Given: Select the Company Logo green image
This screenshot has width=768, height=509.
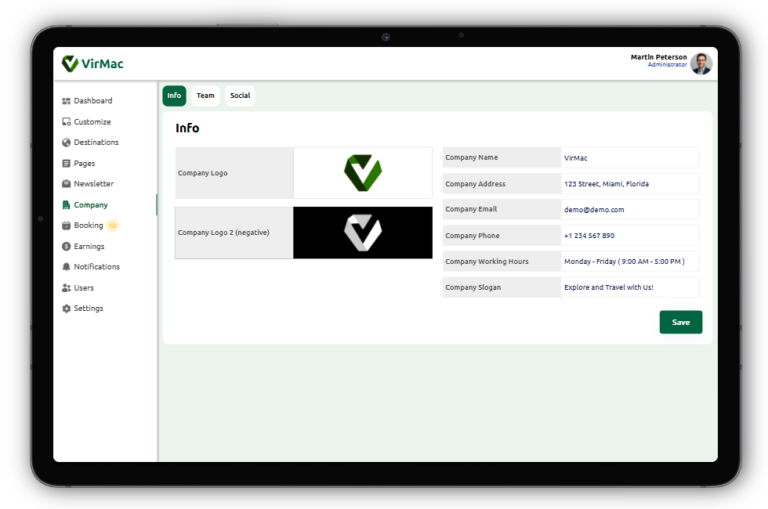Looking at the screenshot, I should click(x=363, y=173).
